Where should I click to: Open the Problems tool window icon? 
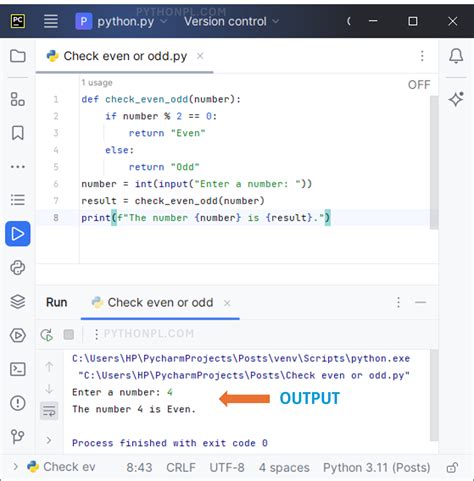pyautogui.click(x=18, y=403)
